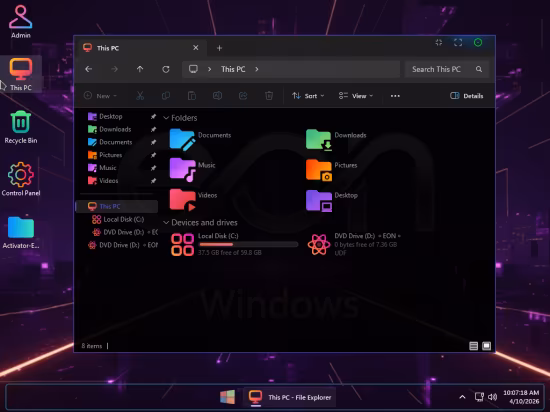The image size is (550, 412).
Task: Collapse the Folders group
Action: coord(166,118)
